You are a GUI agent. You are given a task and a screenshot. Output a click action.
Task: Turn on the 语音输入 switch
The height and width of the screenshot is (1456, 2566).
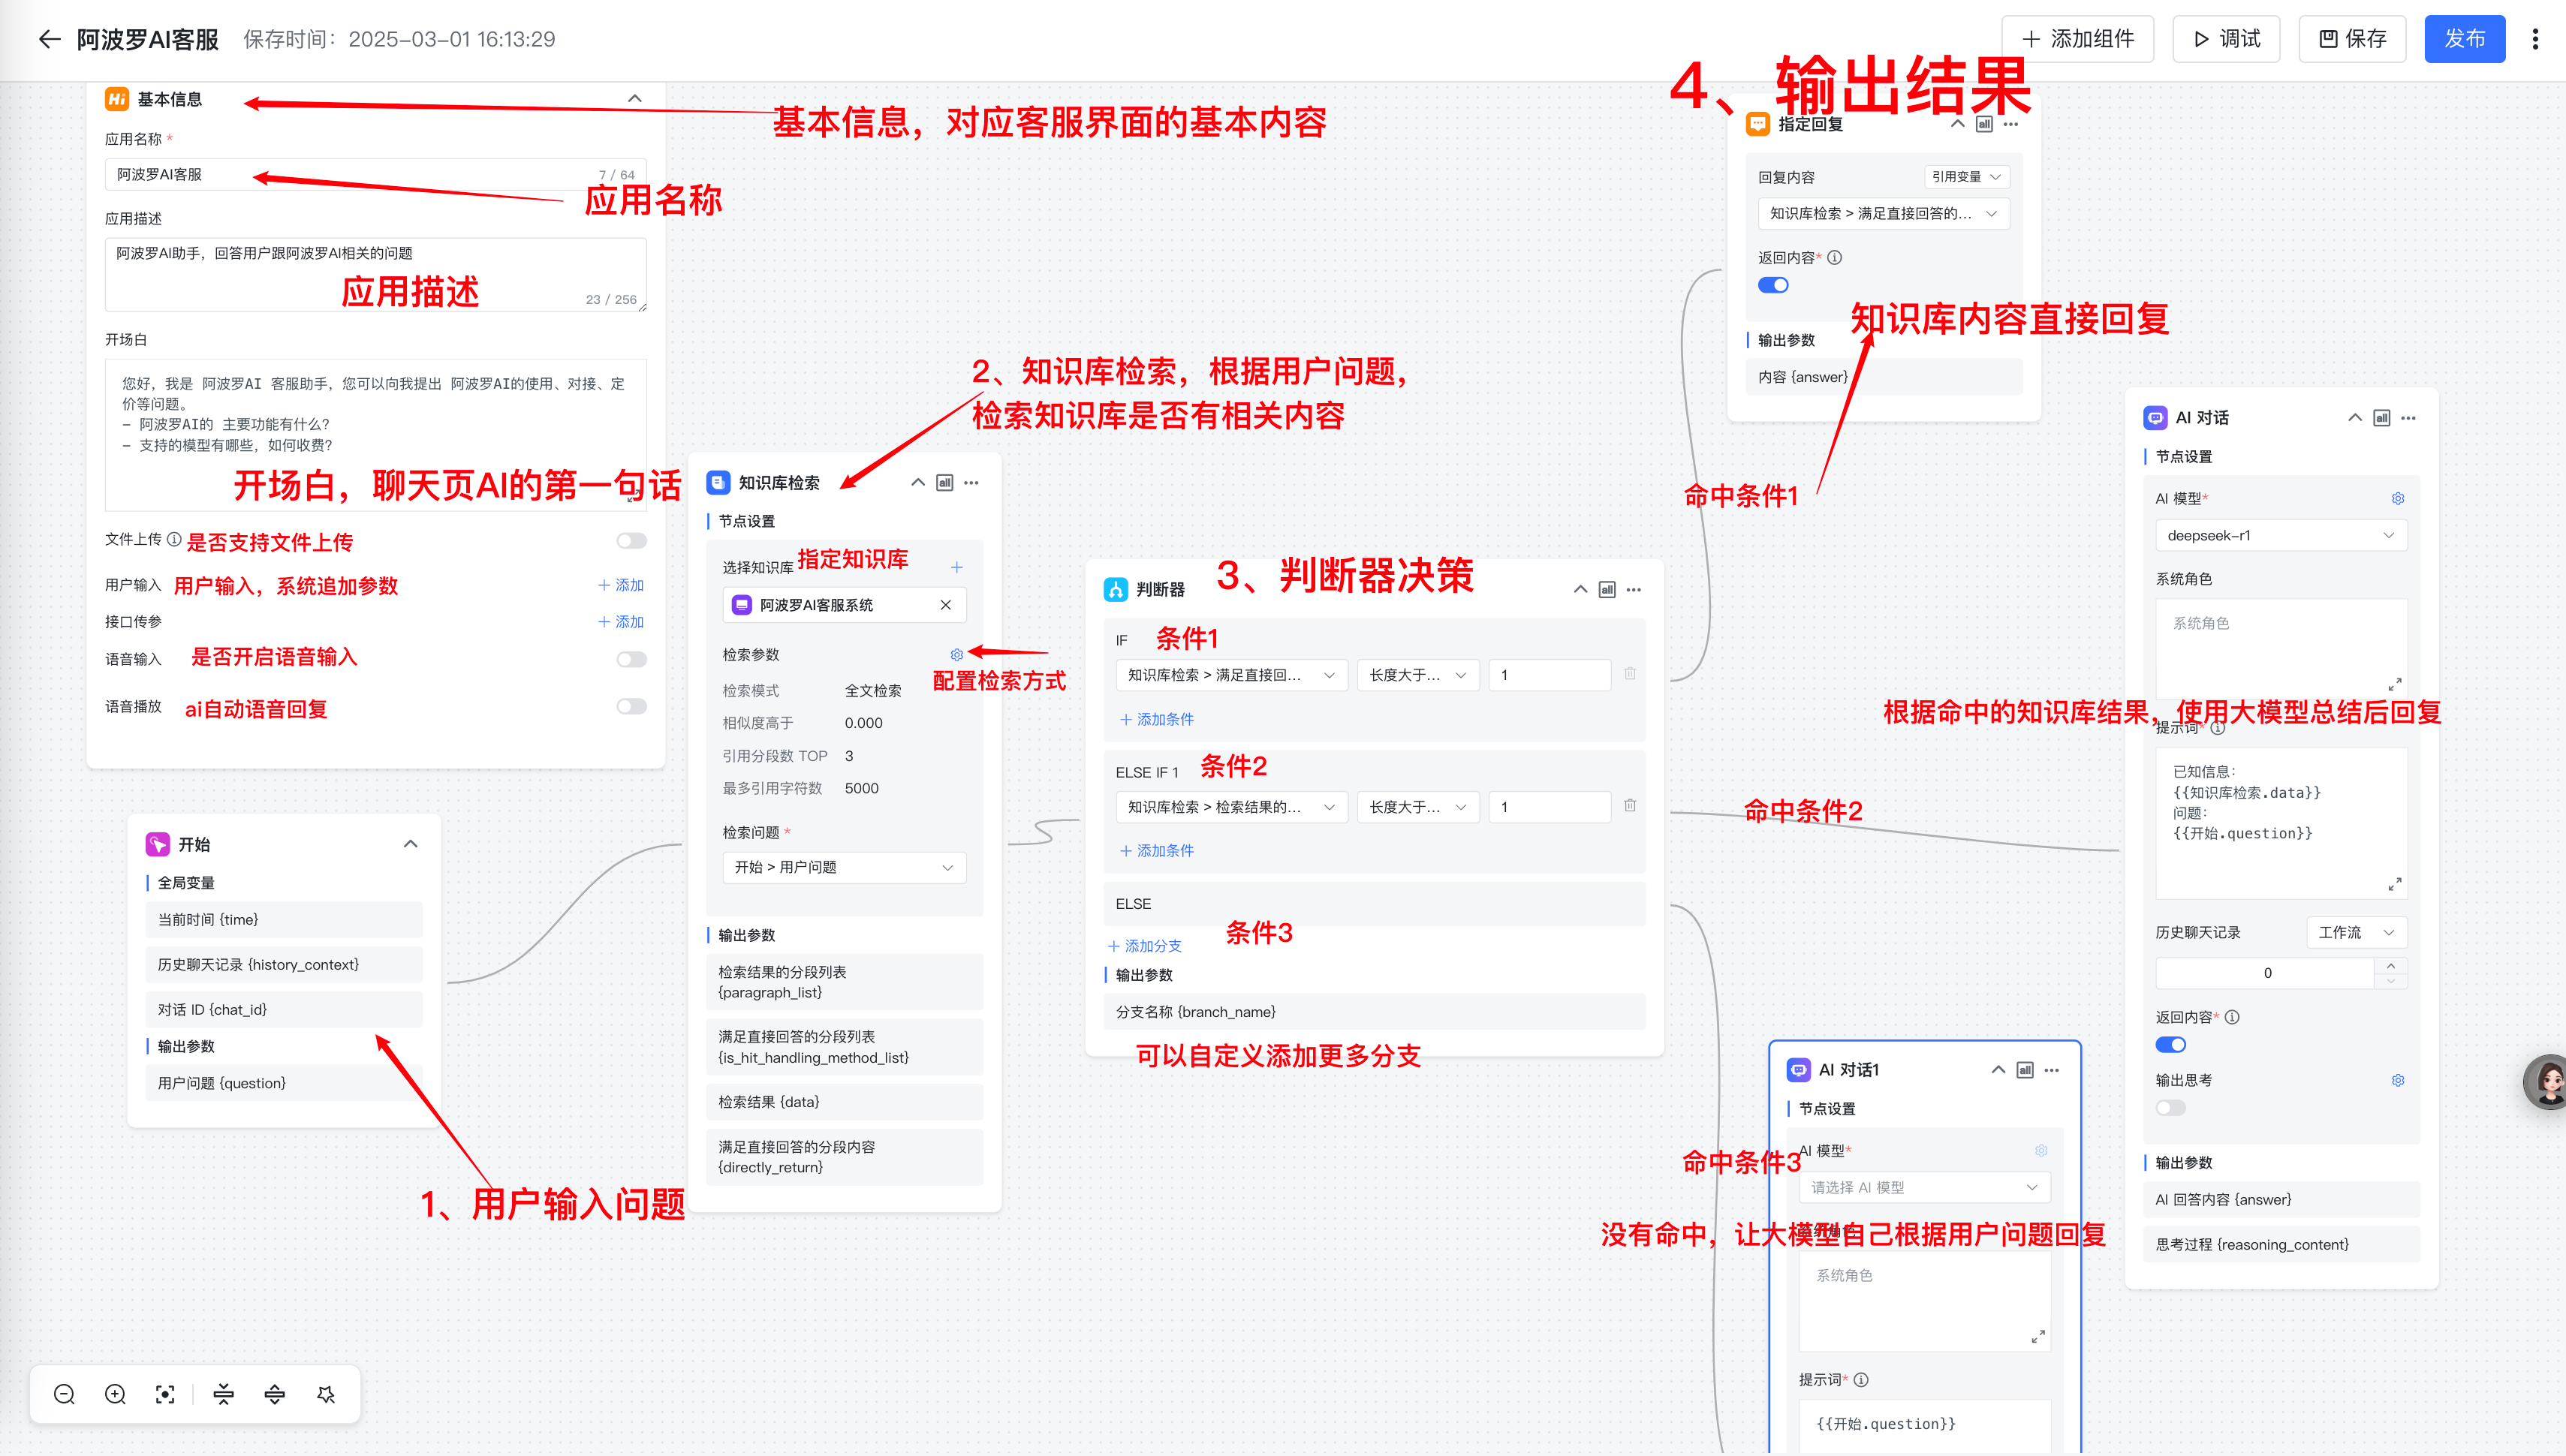point(631,659)
